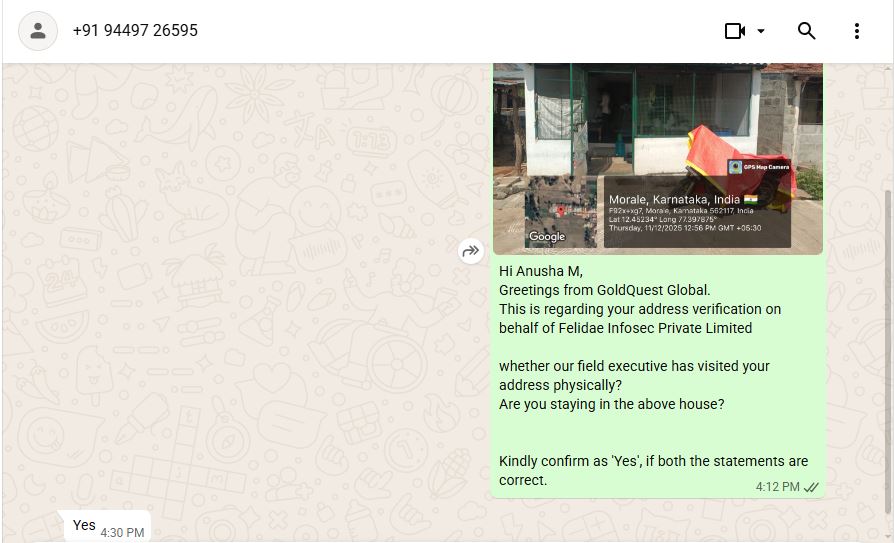Click the satellite mini-map in the photo
Viewport: 894px width, 543px height.
(560, 212)
